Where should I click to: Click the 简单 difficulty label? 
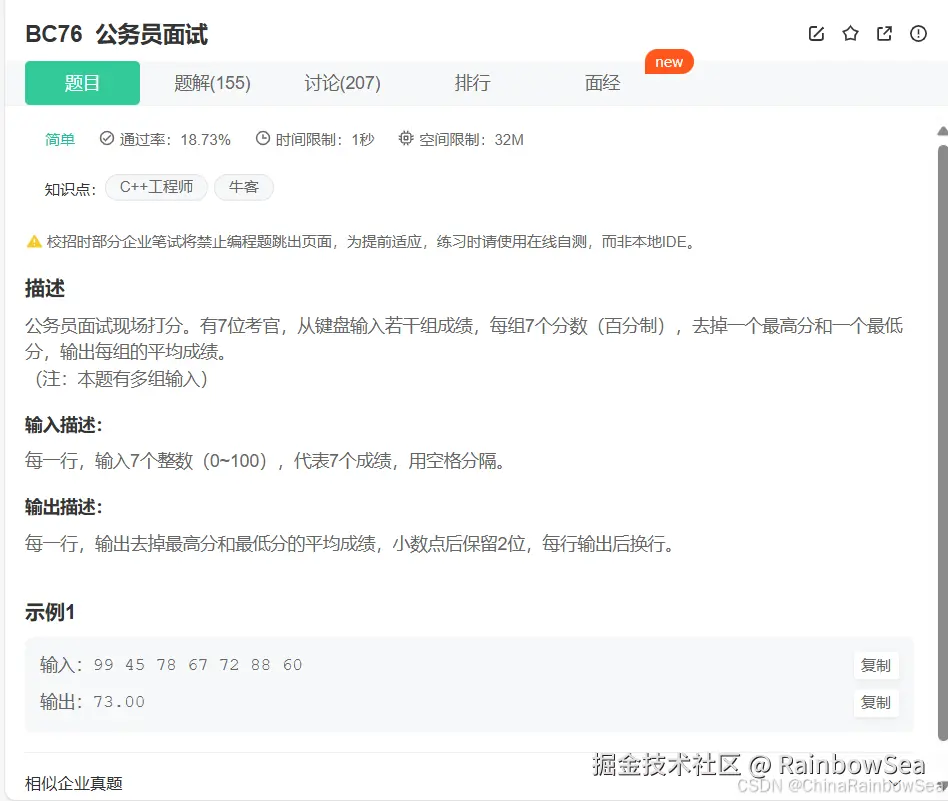[x=60, y=139]
